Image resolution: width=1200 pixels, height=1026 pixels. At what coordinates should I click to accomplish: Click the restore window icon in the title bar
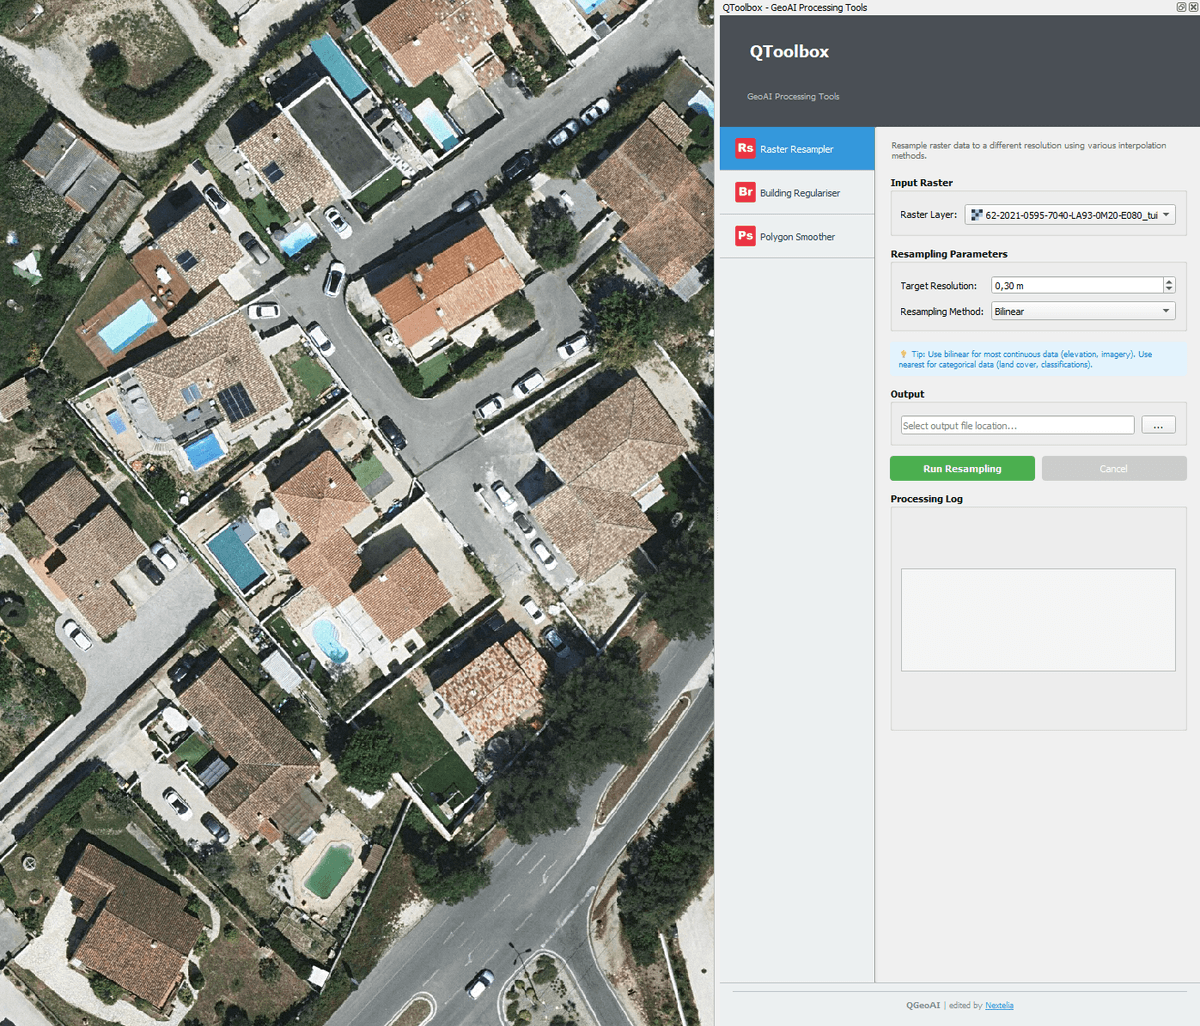pyautogui.click(x=1180, y=7)
